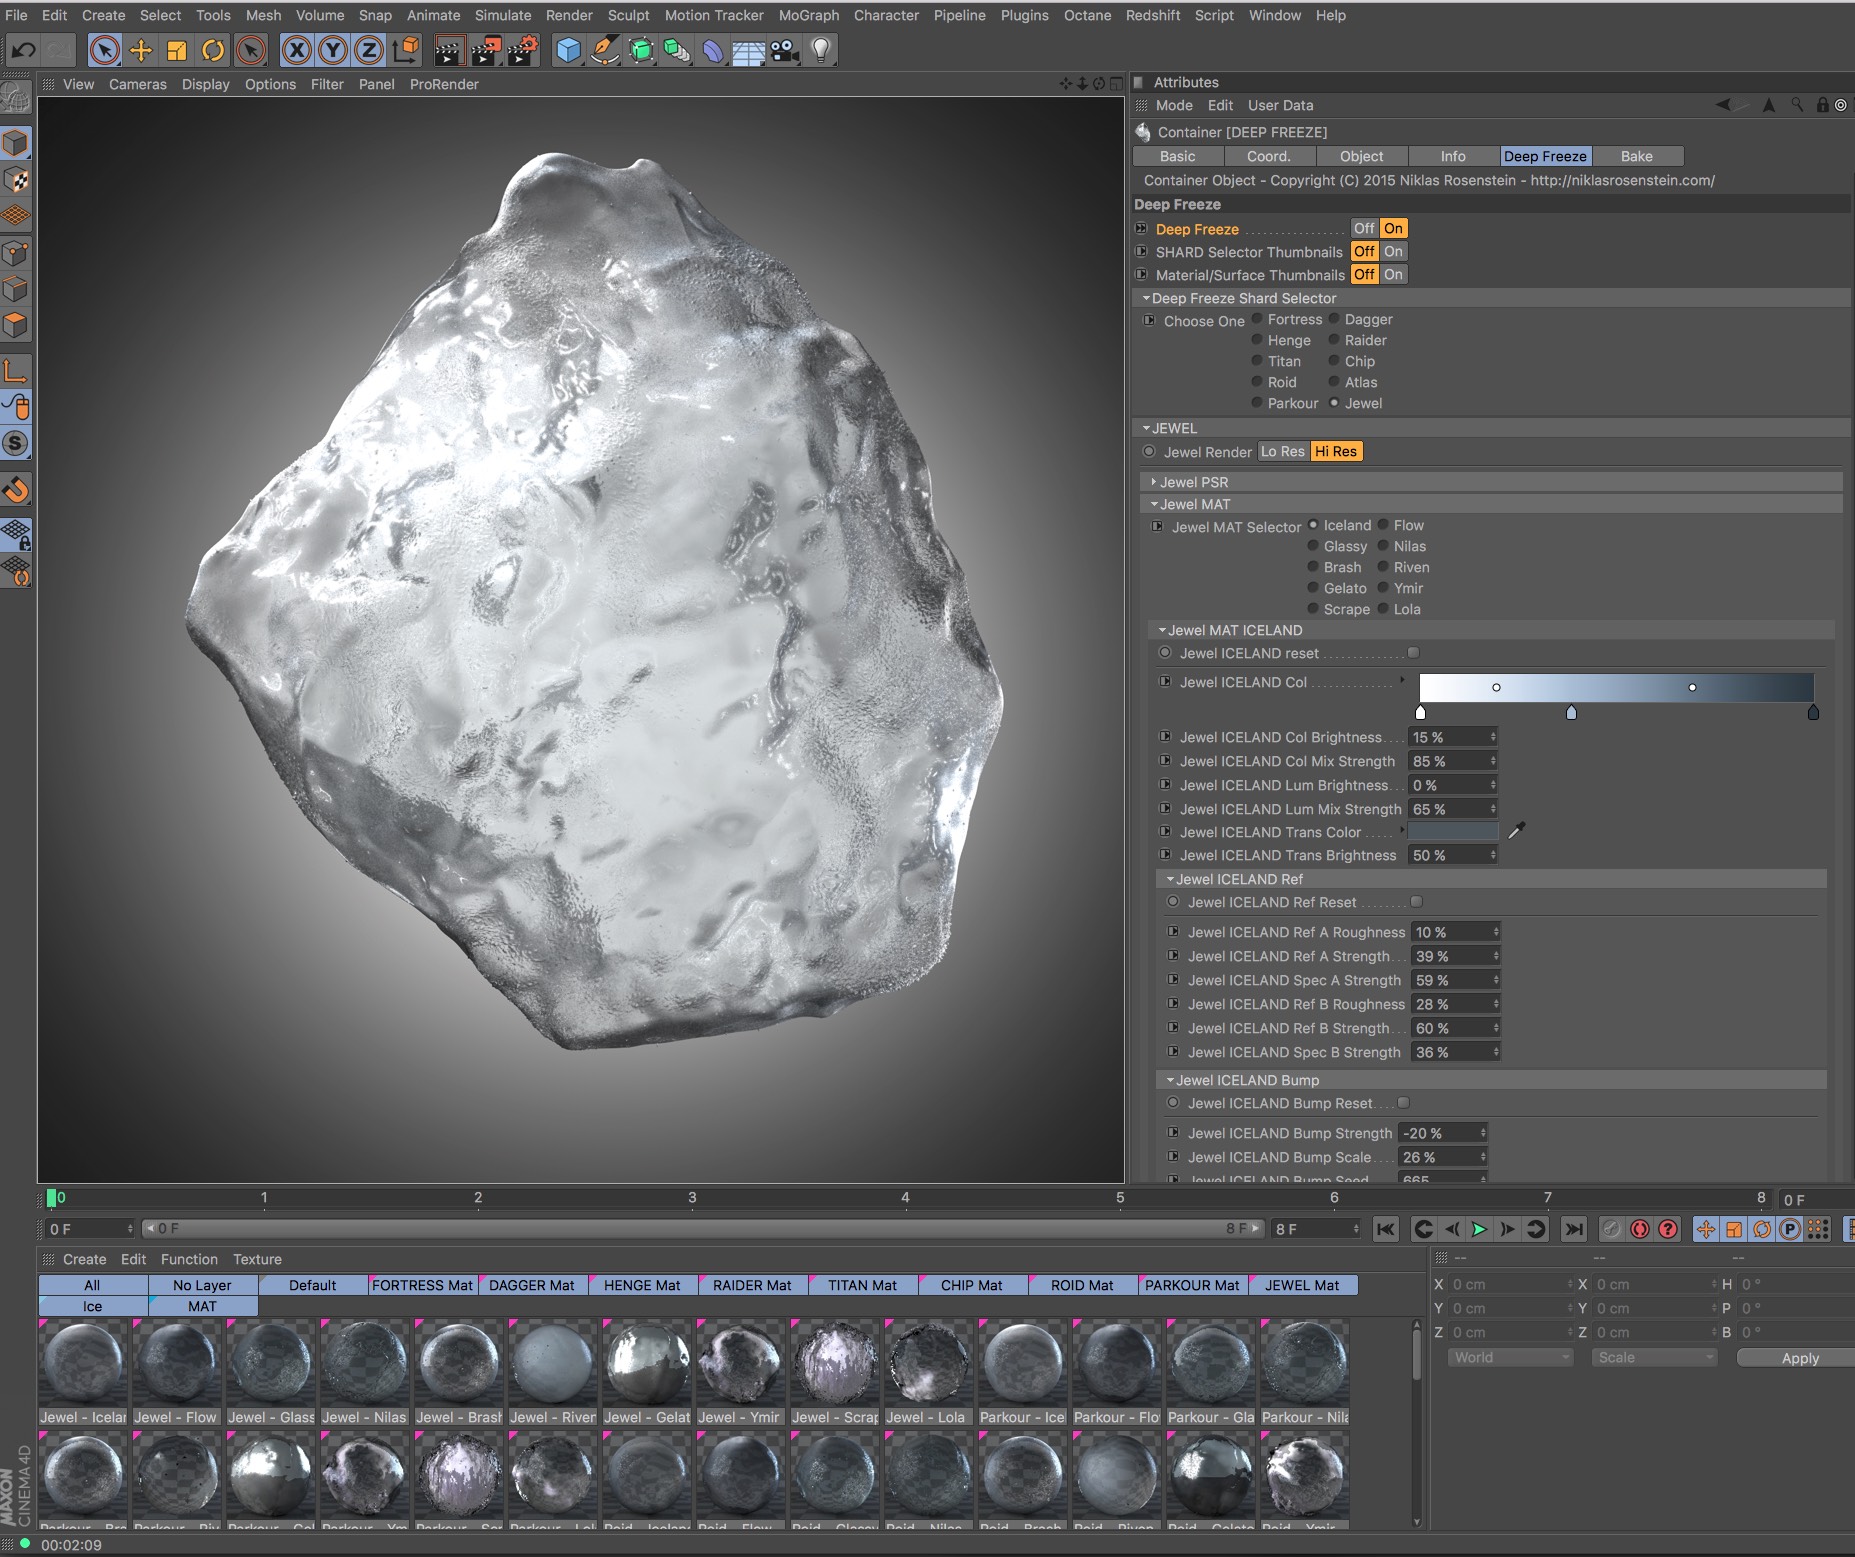Click the Trans Color eyedropper
Screen dimensions: 1855x1557
coord(1516,831)
